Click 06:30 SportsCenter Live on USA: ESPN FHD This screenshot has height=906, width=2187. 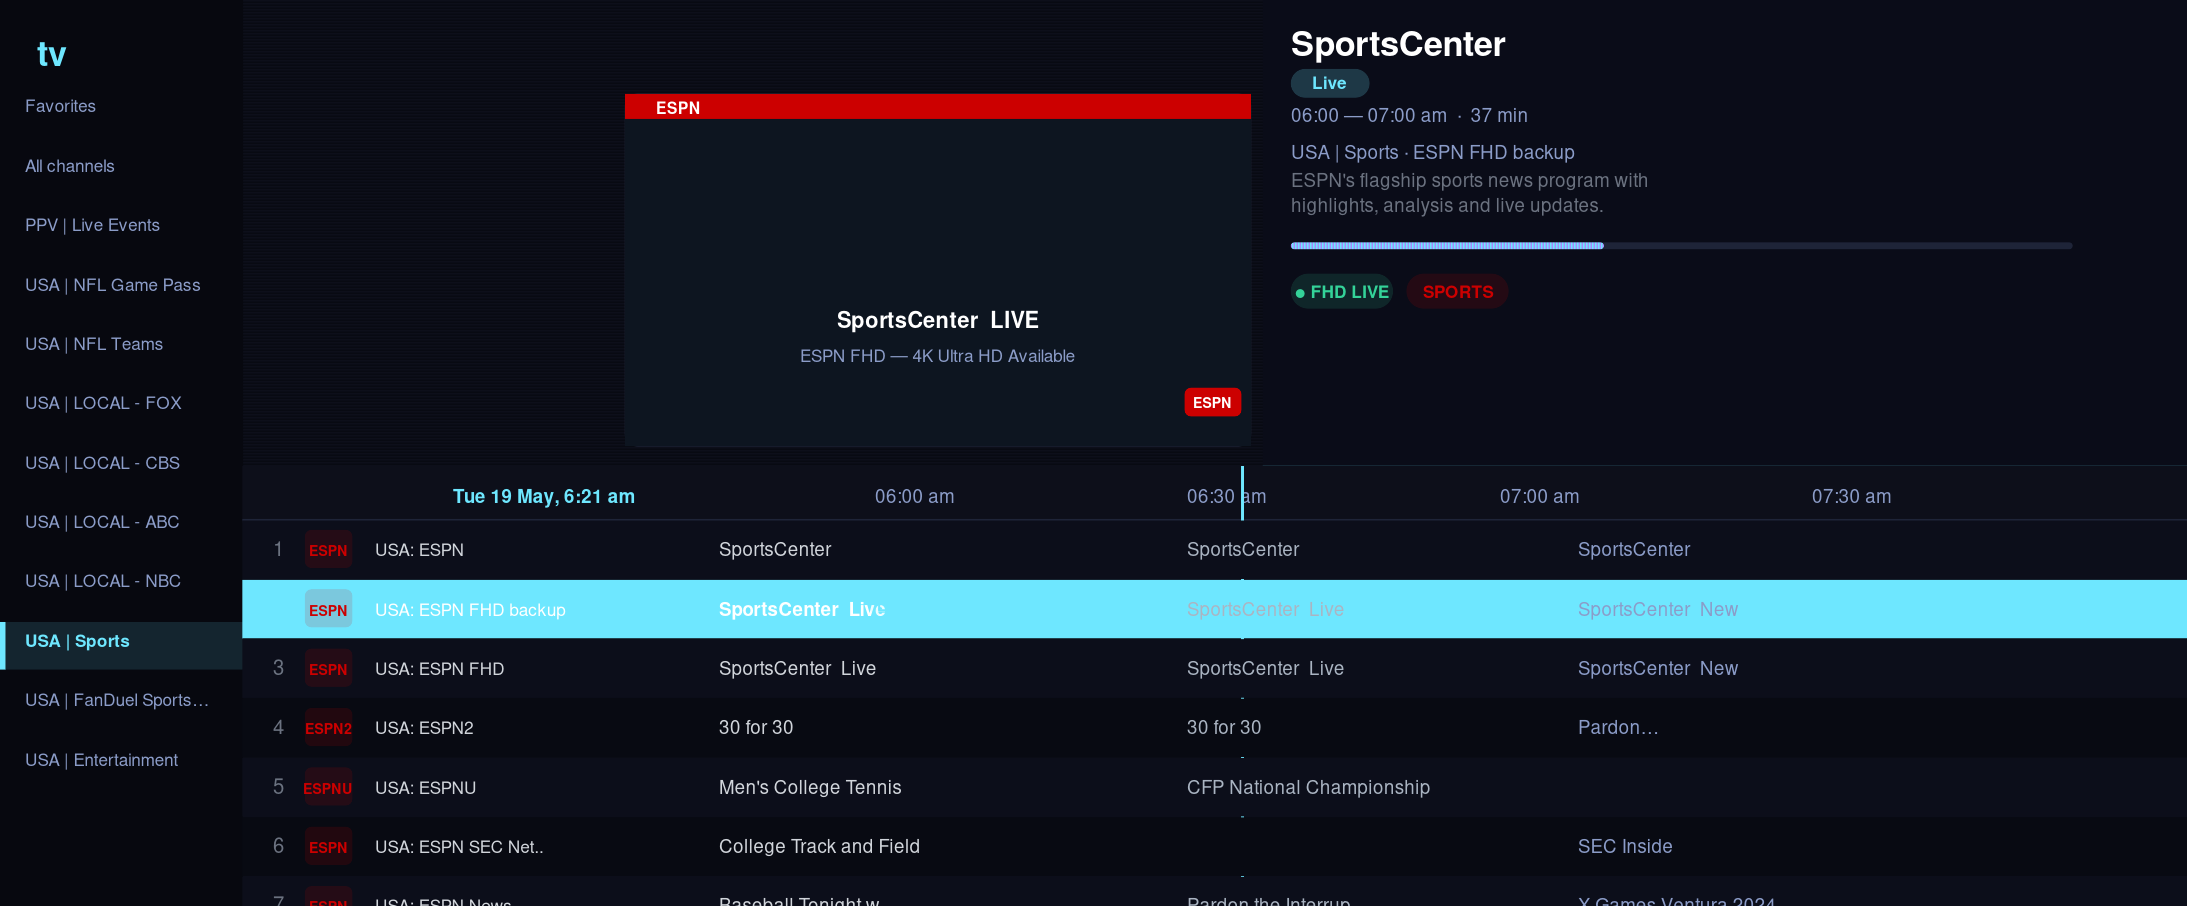(x=1265, y=668)
